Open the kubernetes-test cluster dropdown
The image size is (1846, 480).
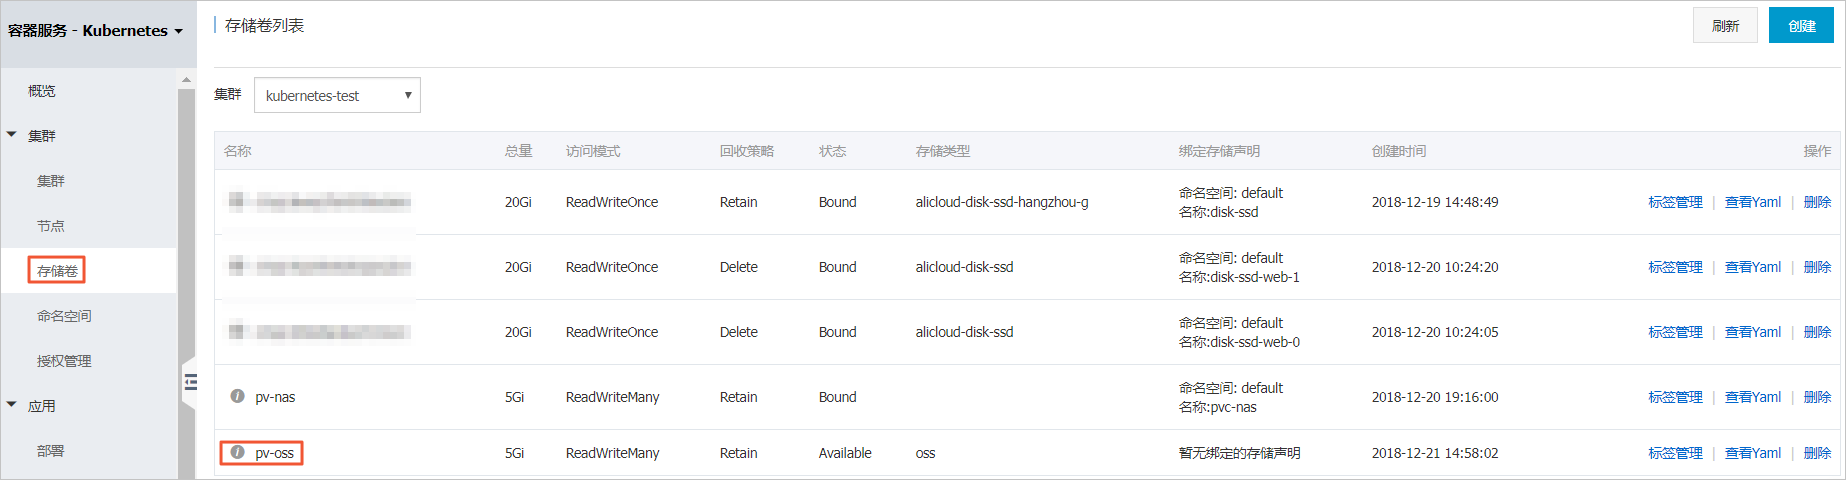click(x=337, y=95)
